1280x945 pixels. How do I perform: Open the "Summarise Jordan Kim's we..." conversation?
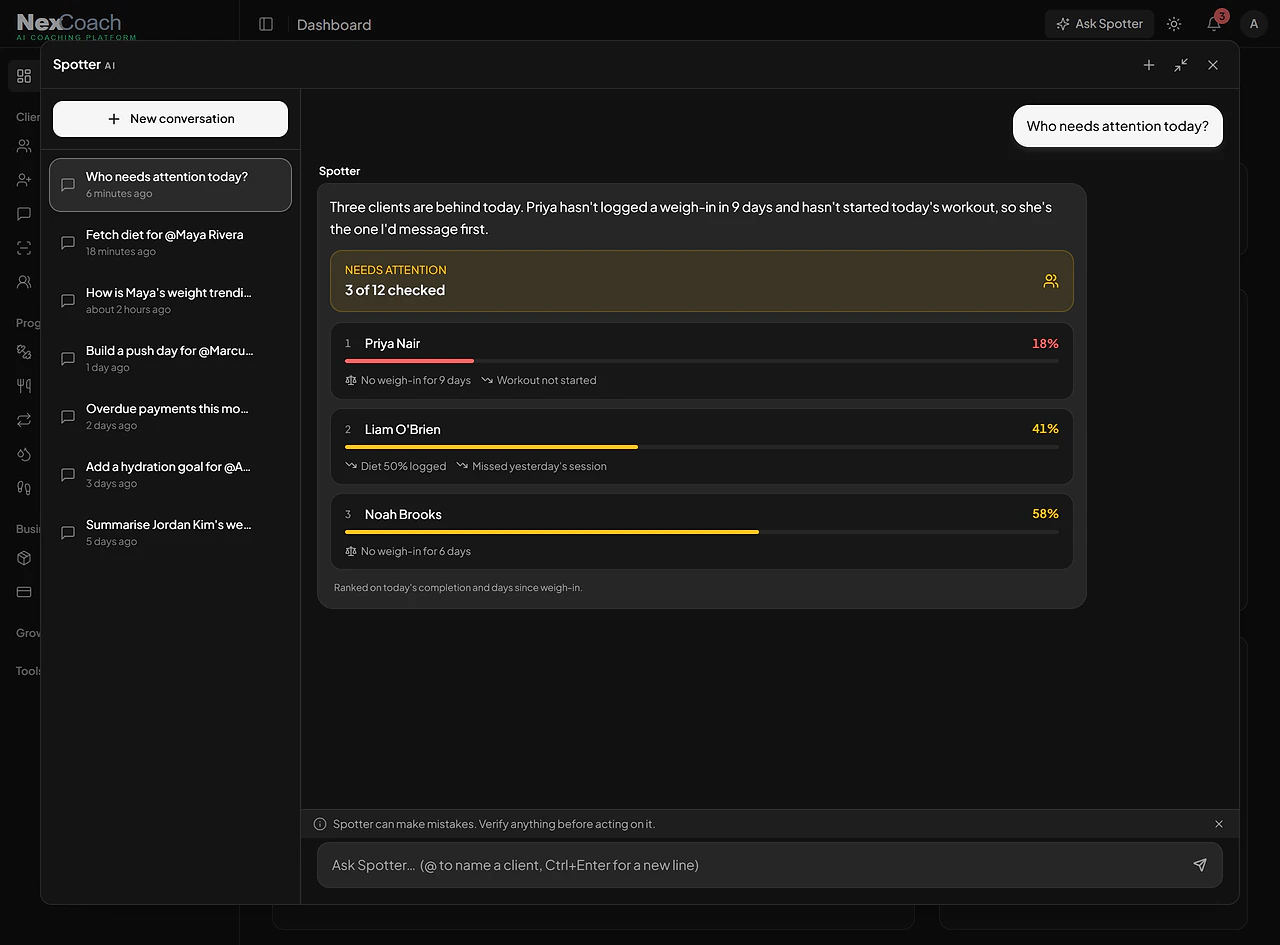point(170,533)
